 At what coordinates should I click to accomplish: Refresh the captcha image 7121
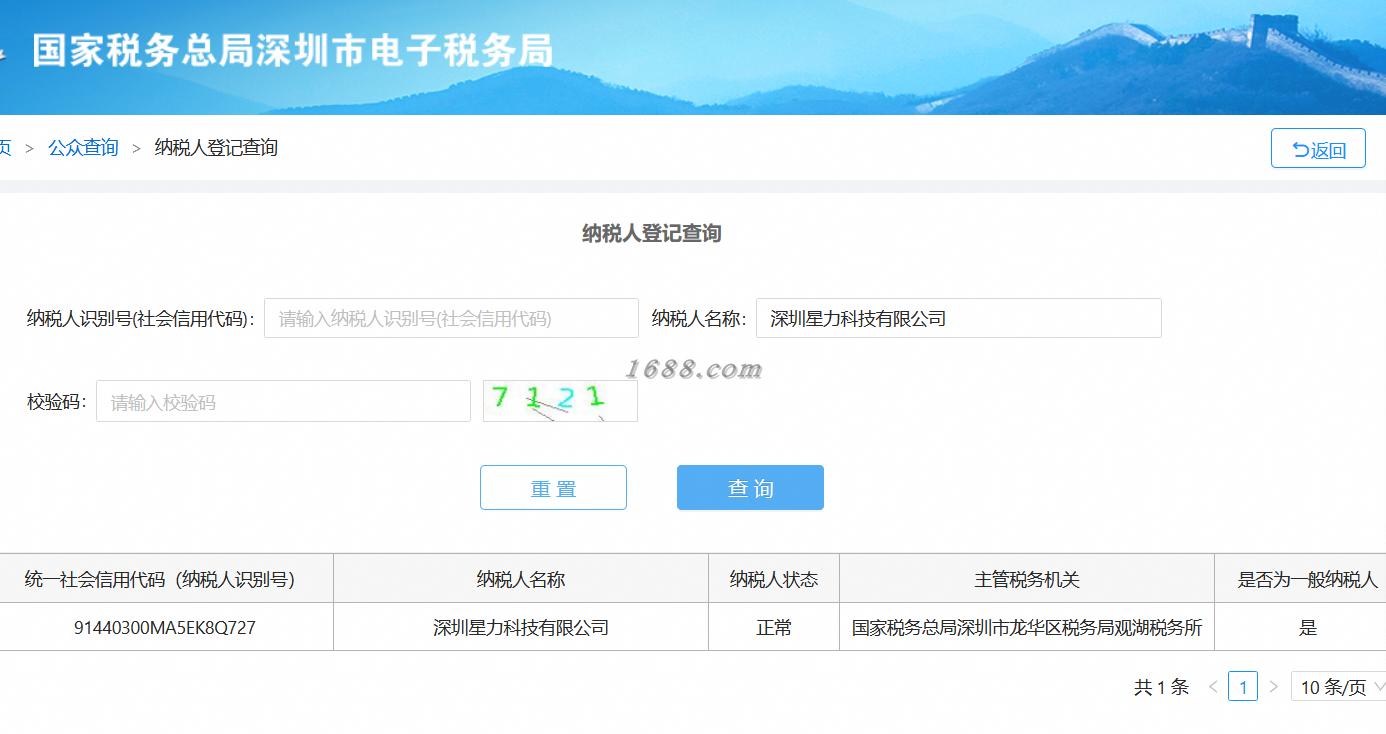pyautogui.click(x=560, y=401)
